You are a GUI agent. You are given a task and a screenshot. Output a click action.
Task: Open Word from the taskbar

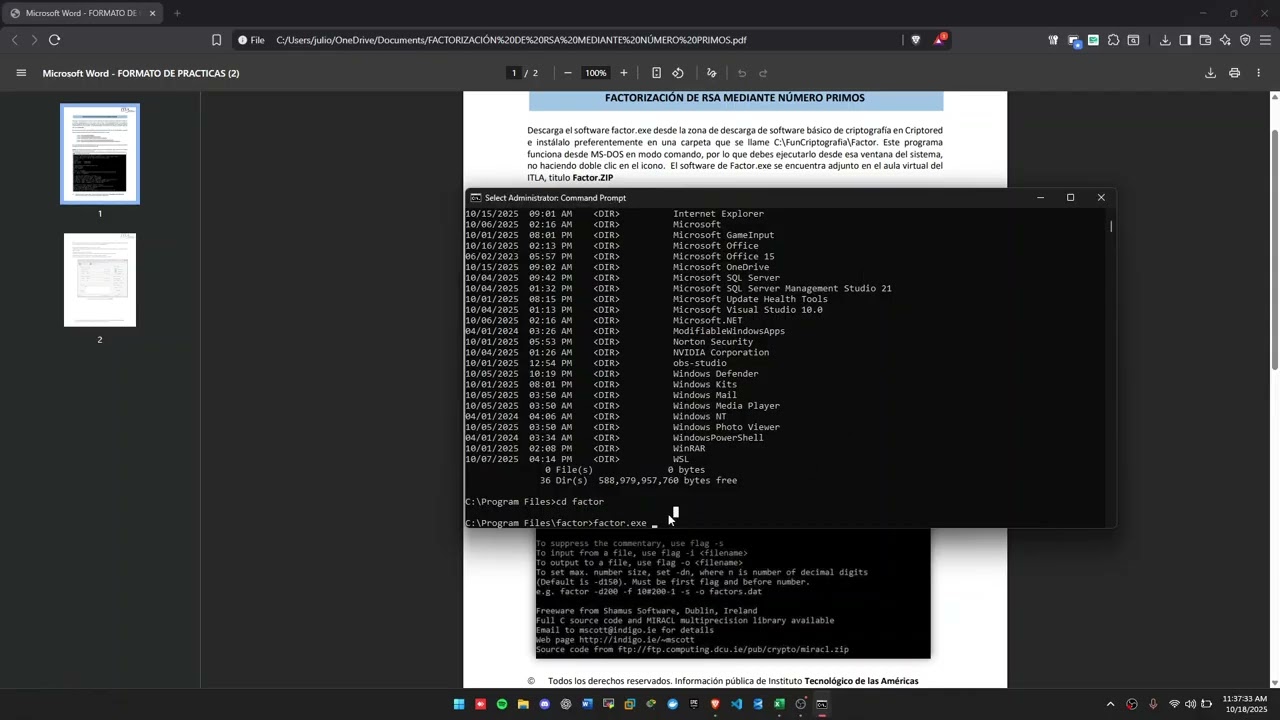[x=587, y=704]
